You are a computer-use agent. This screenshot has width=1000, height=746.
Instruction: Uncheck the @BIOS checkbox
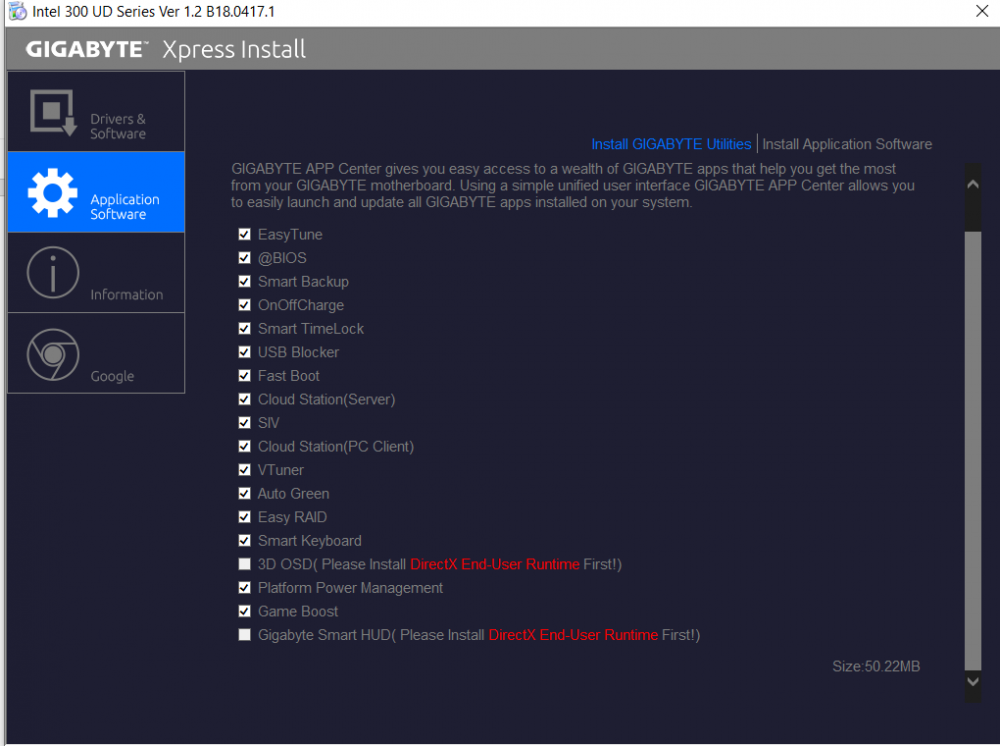pyautogui.click(x=244, y=258)
